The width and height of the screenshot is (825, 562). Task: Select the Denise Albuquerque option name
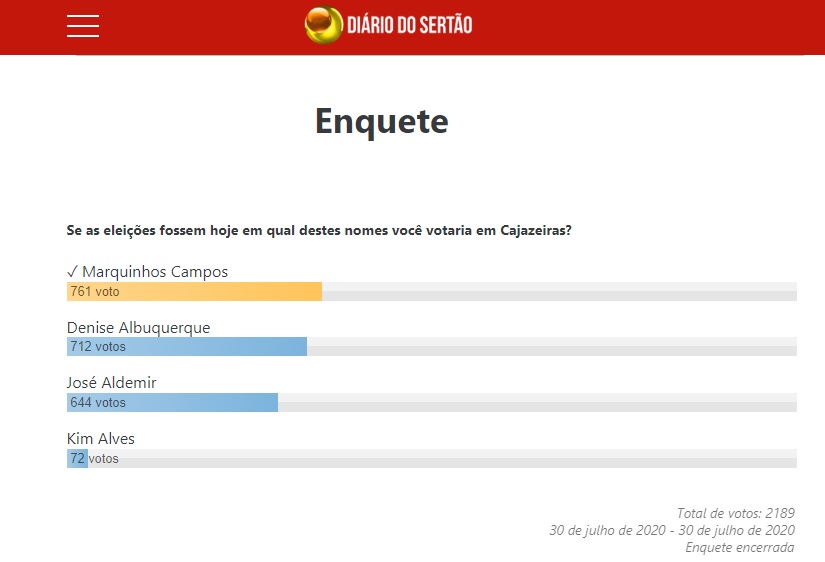pos(138,327)
